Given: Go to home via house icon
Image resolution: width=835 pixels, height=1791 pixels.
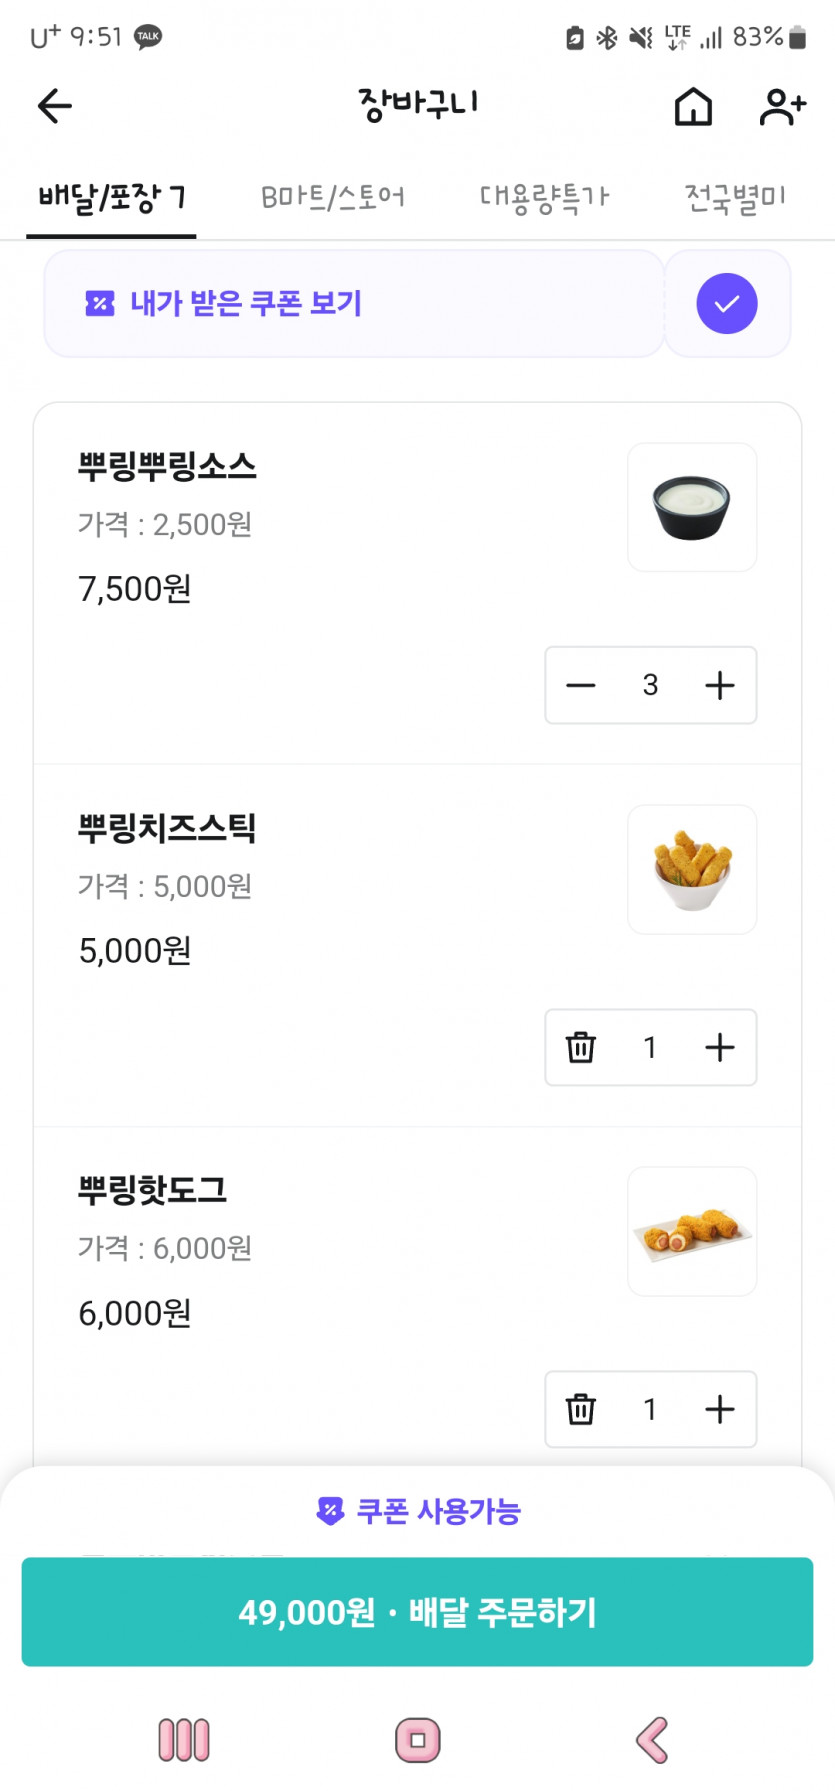Looking at the screenshot, I should (693, 106).
